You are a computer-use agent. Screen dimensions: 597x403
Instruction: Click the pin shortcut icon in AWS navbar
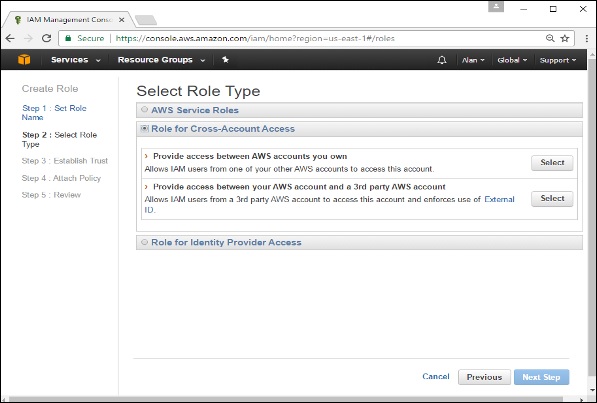pos(225,59)
